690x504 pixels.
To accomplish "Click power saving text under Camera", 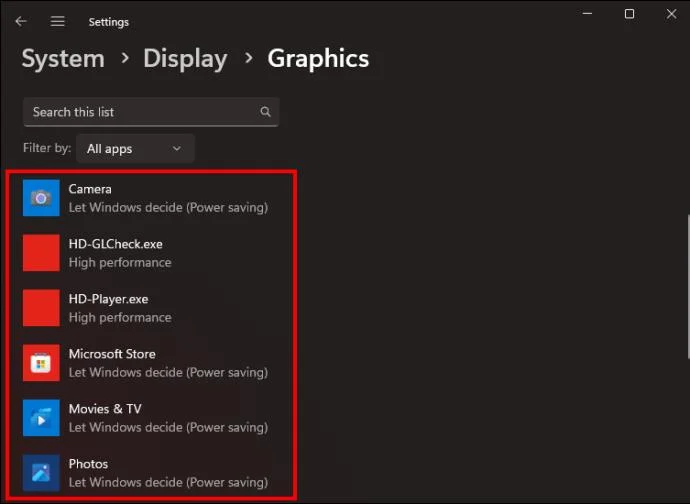I will pyautogui.click(x=169, y=208).
